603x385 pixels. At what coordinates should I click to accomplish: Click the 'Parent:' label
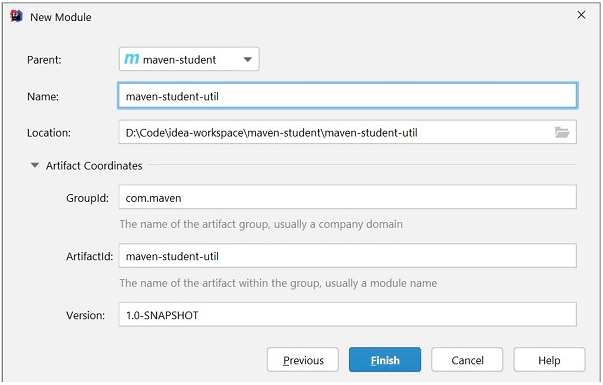tap(44, 60)
